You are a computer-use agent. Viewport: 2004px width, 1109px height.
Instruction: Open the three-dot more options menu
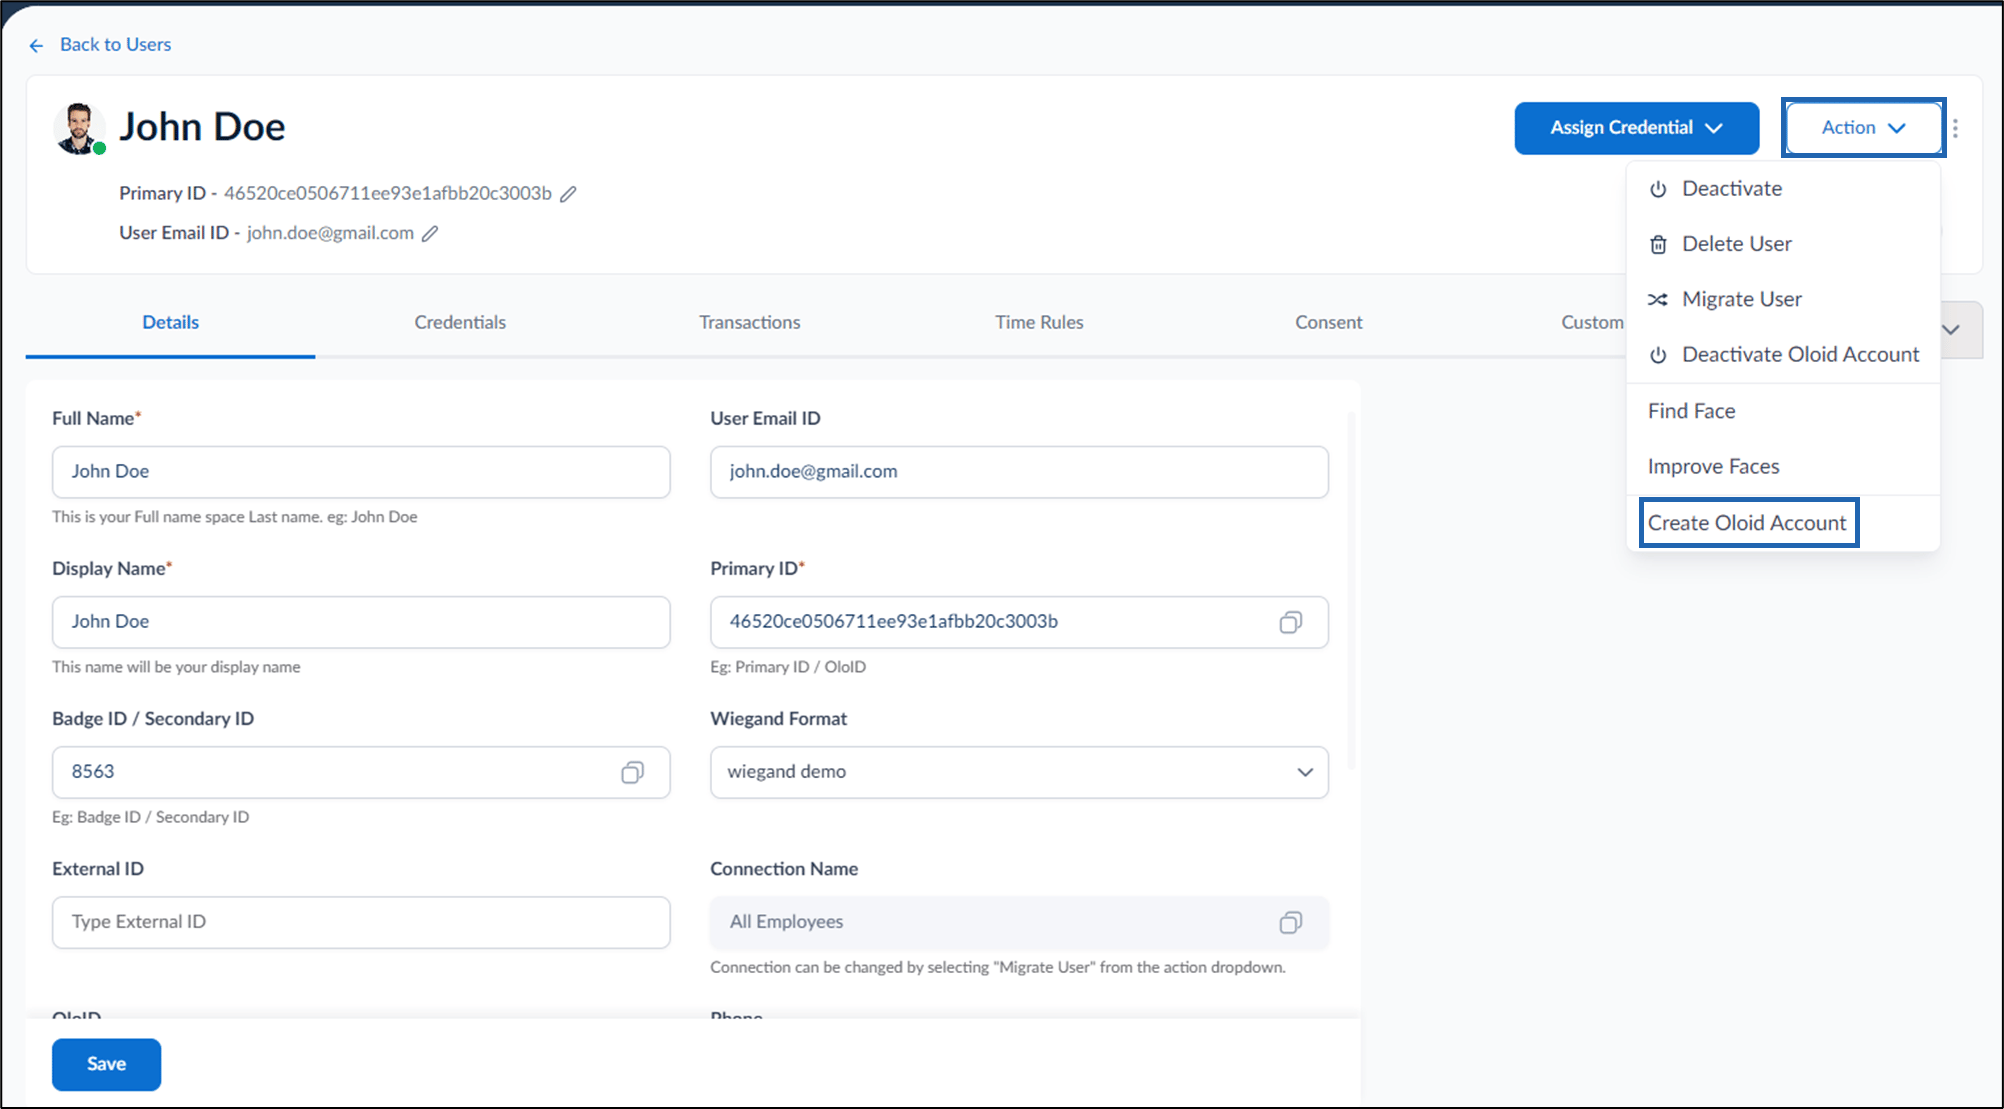pos(1955,128)
